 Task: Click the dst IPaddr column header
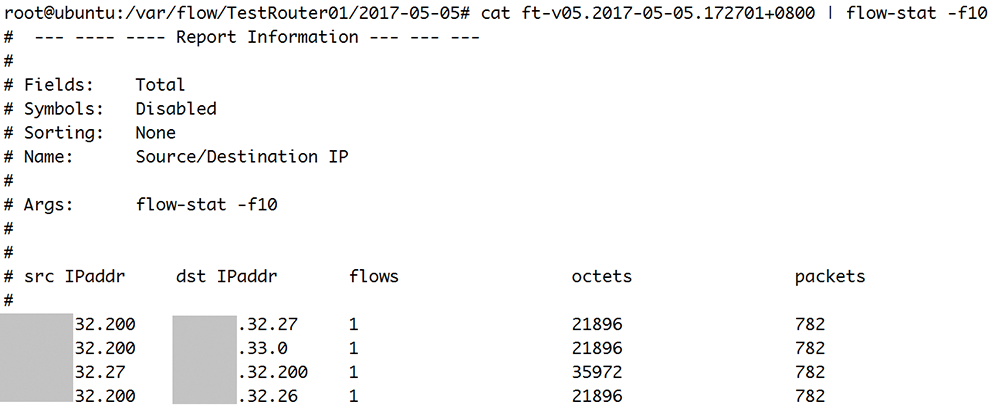point(226,276)
